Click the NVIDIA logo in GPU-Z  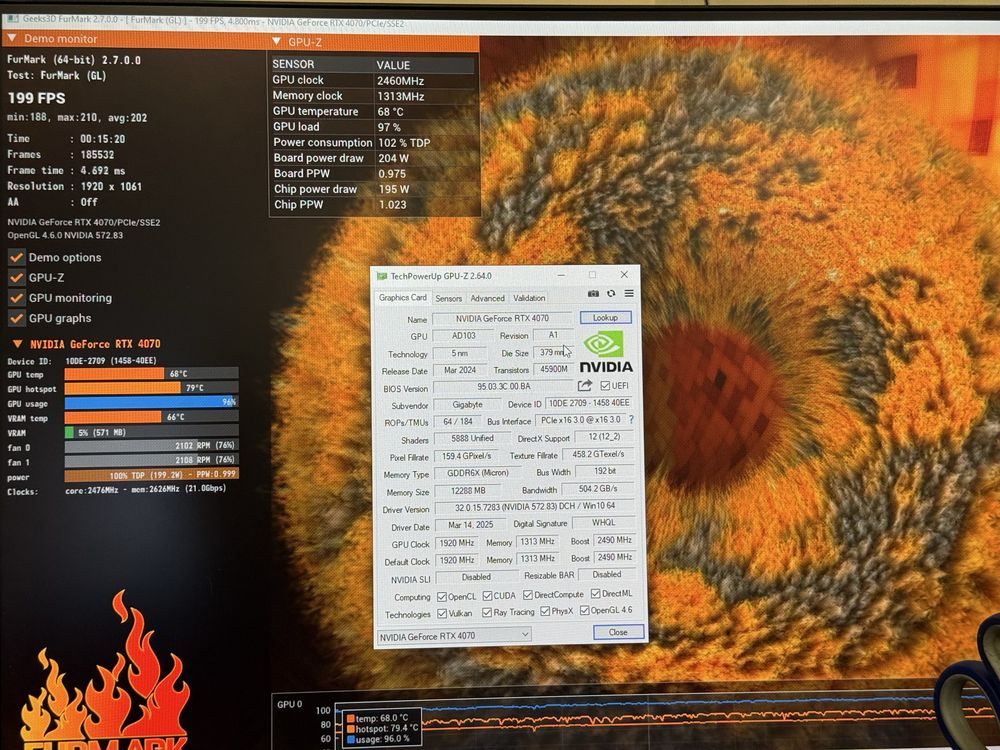click(605, 351)
